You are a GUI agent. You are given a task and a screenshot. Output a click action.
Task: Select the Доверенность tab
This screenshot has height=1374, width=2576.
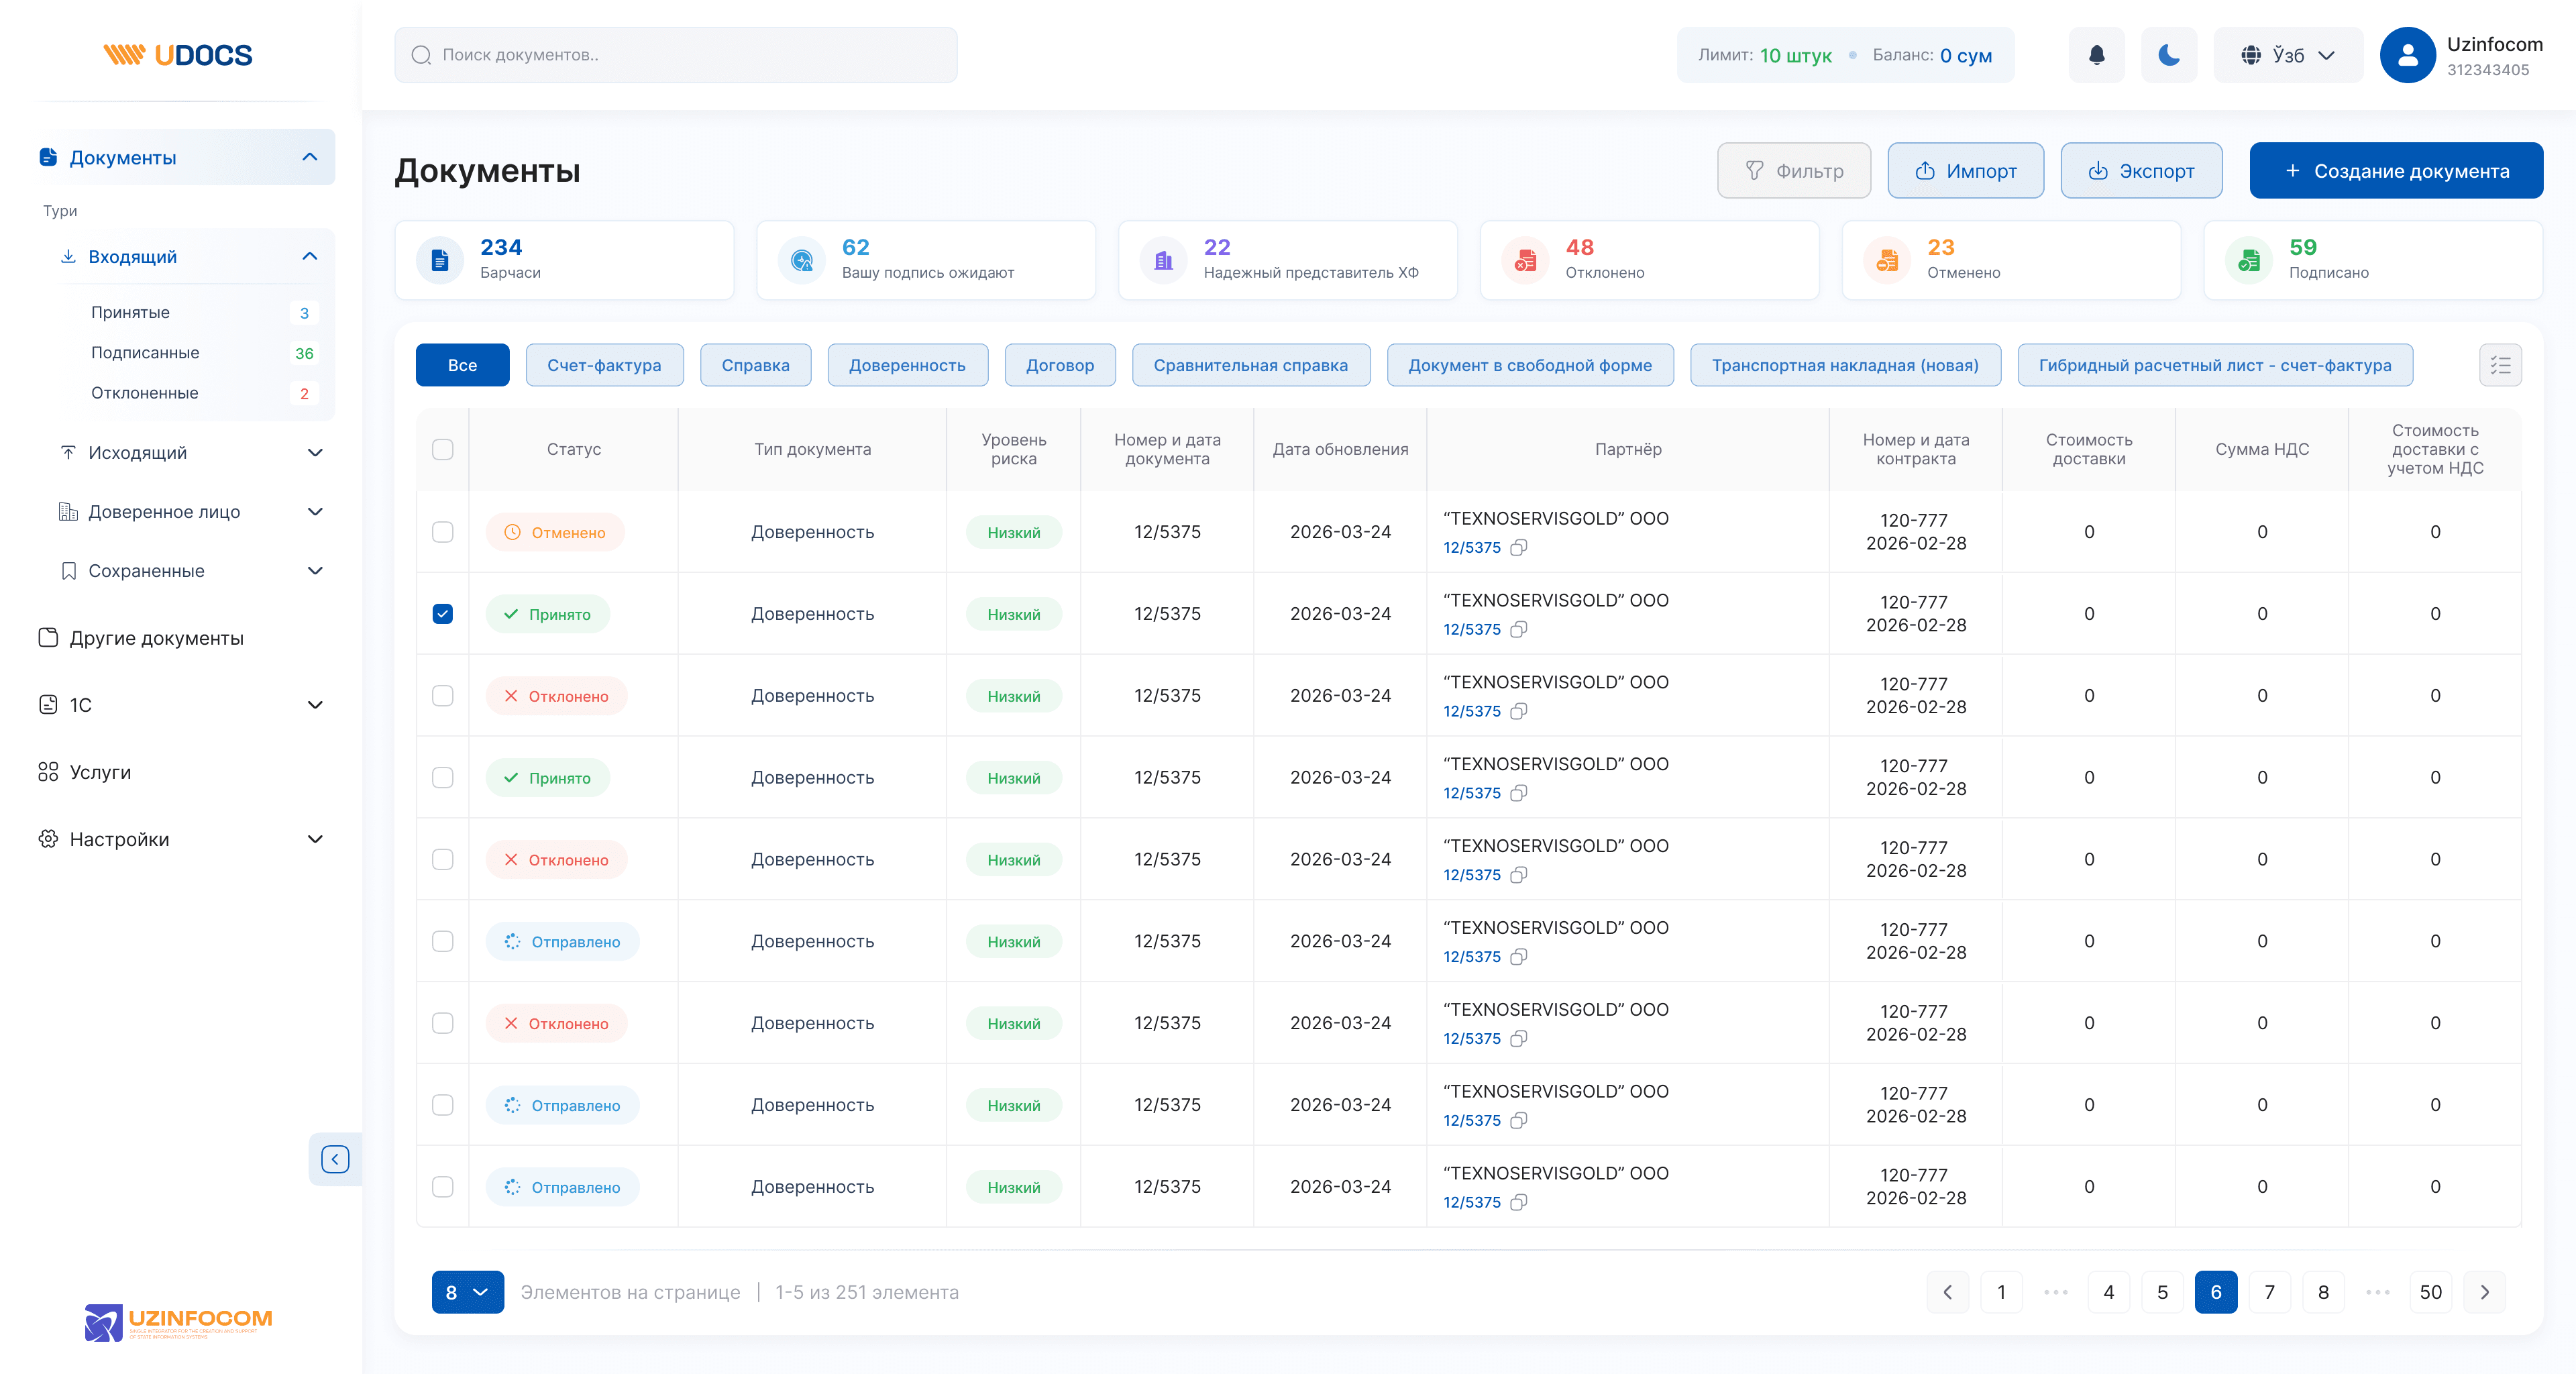[x=907, y=365]
